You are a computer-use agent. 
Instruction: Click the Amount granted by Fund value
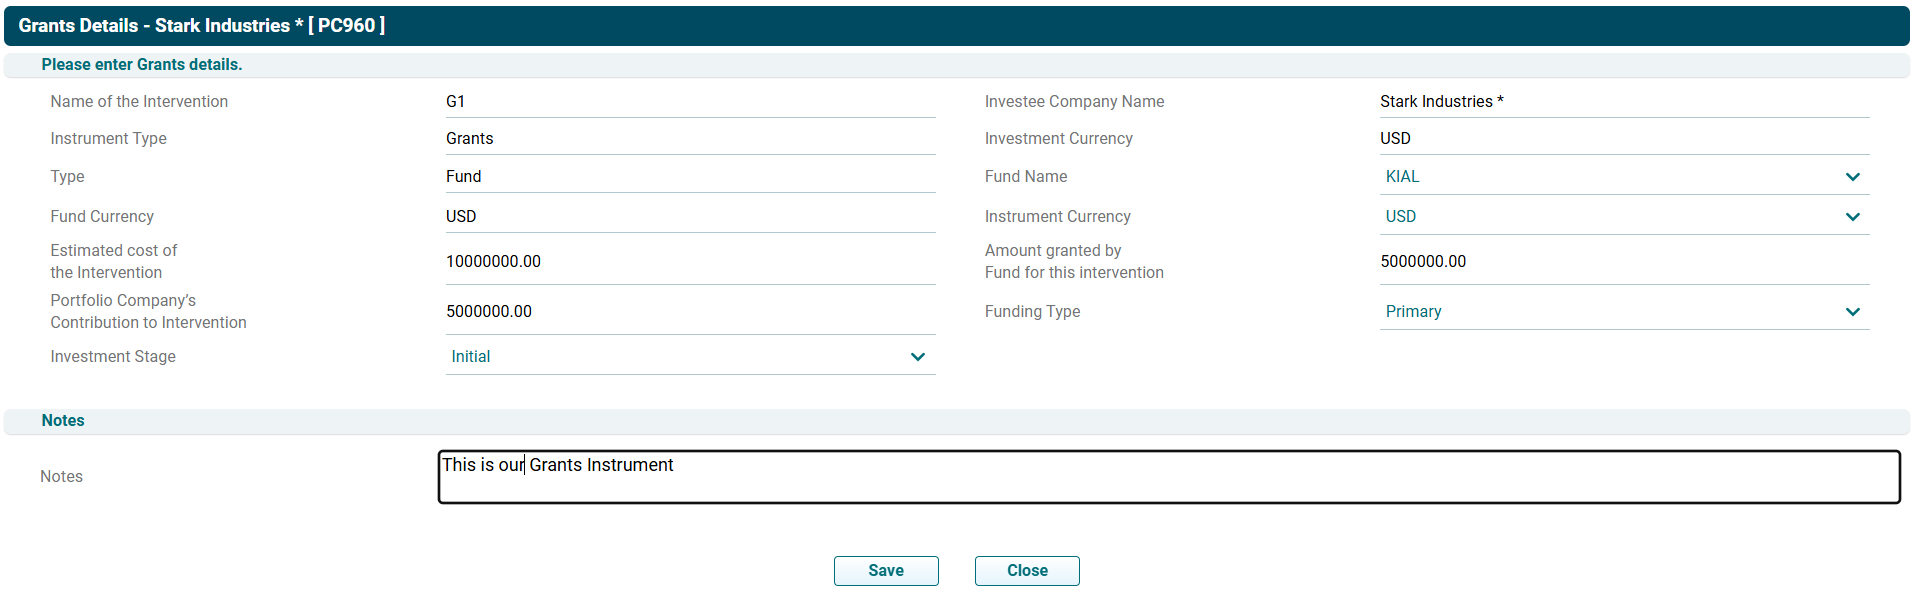click(1623, 262)
